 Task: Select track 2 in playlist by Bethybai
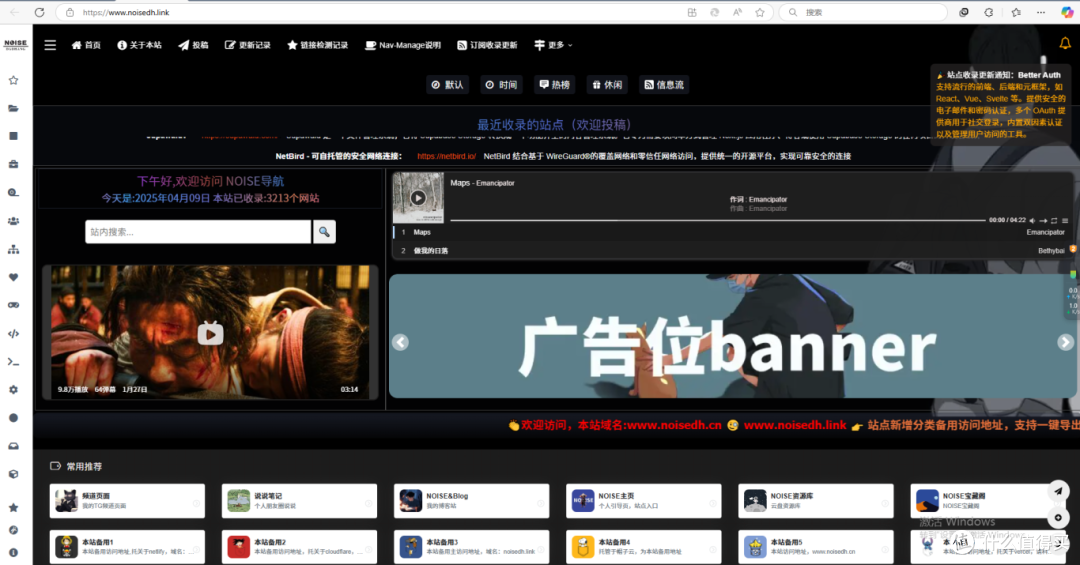733,251
